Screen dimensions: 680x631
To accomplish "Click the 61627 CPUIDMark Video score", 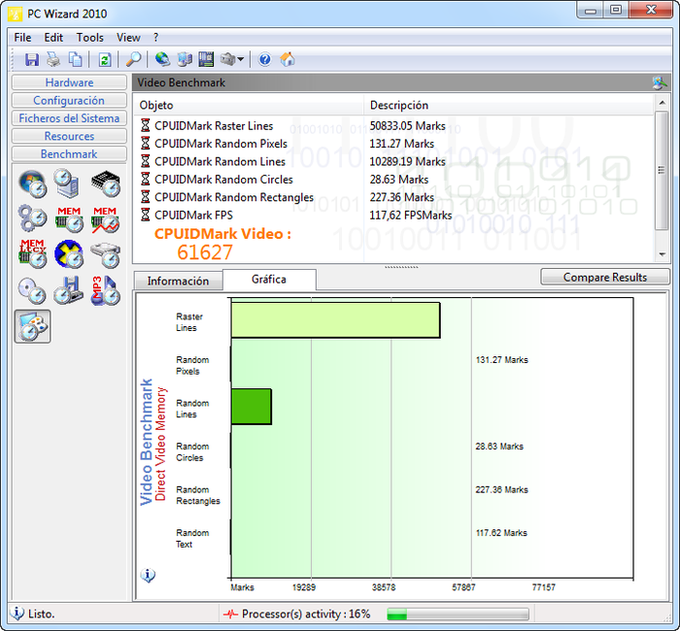I will point(205,252).
